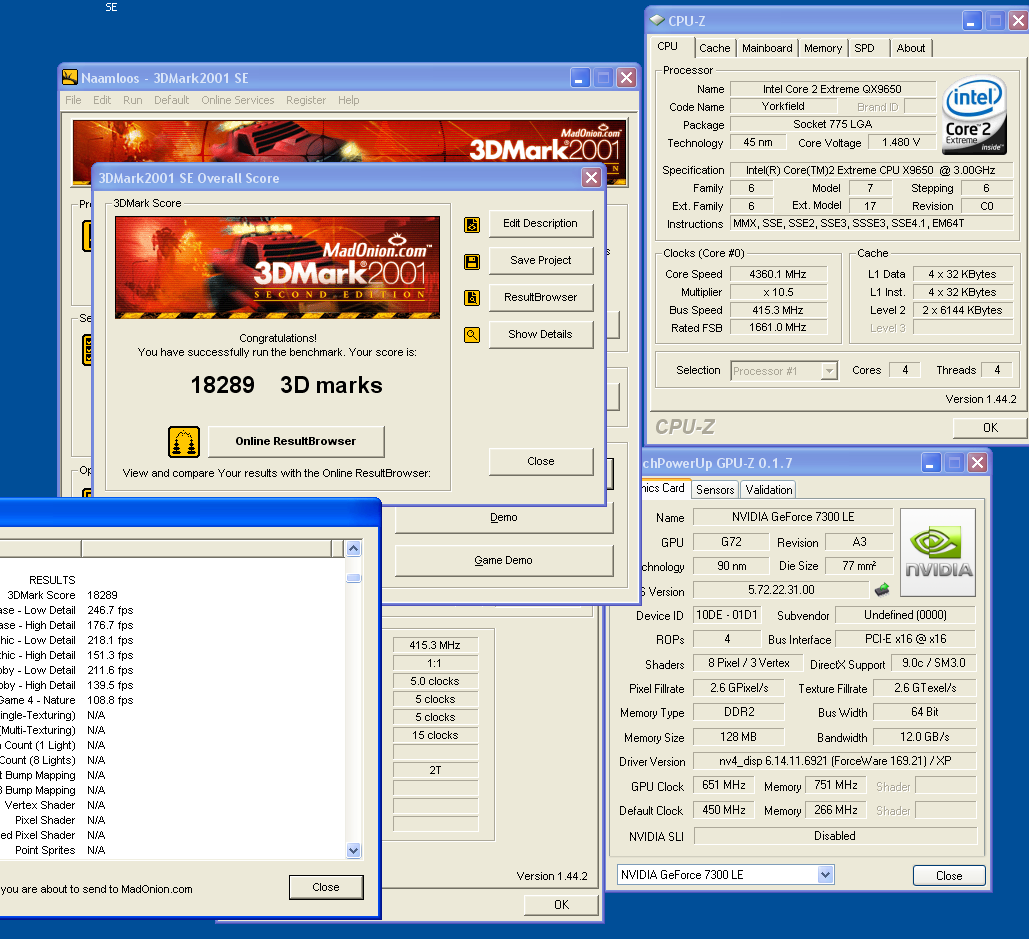The height and width of the screenshot is (939, 1029).
Task: Click the Game Demo button
Action: point(503,560)
